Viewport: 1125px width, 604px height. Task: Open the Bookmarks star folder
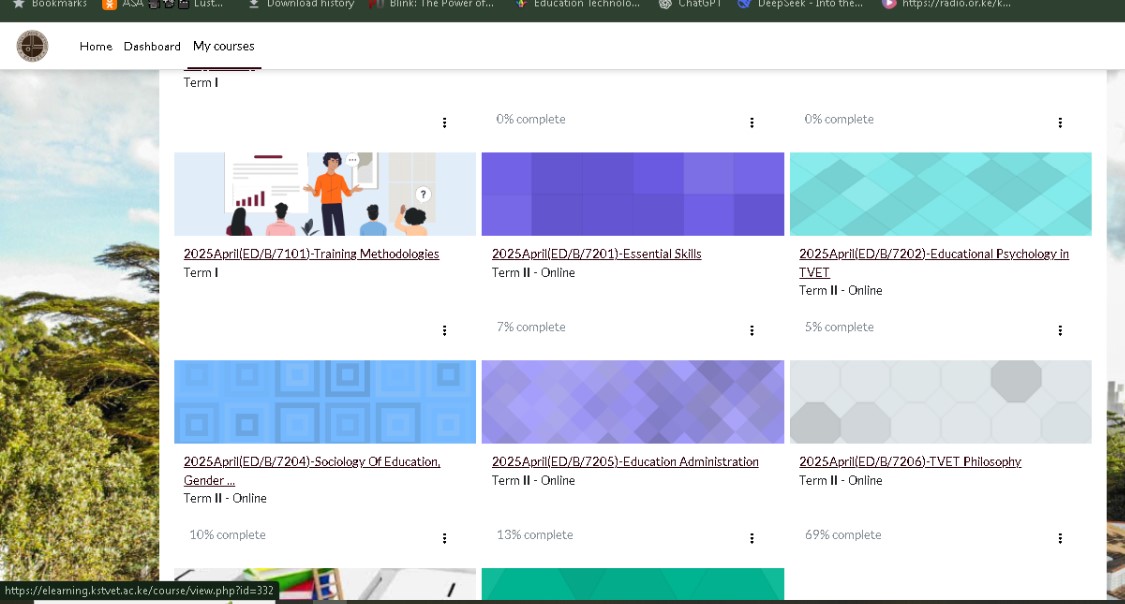(x=50, y=4)
